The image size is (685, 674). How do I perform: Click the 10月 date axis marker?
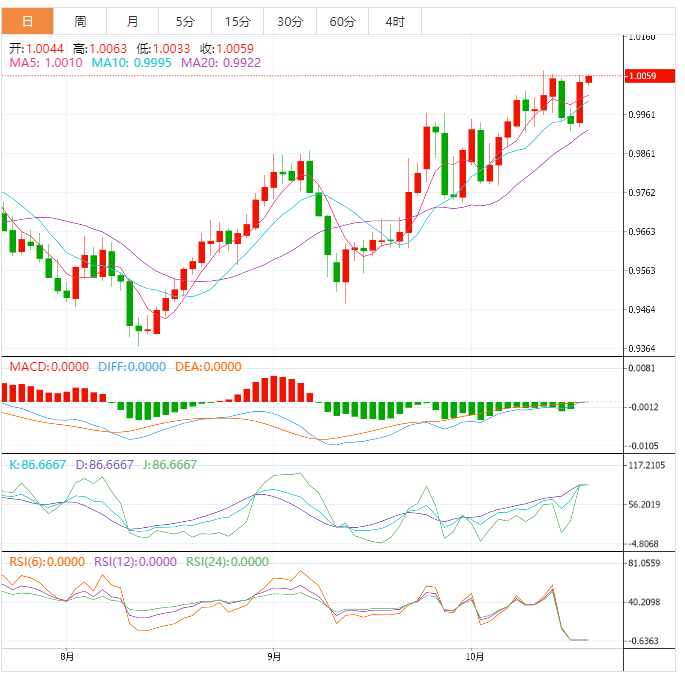pyautogui.click(x=475, y=657)
